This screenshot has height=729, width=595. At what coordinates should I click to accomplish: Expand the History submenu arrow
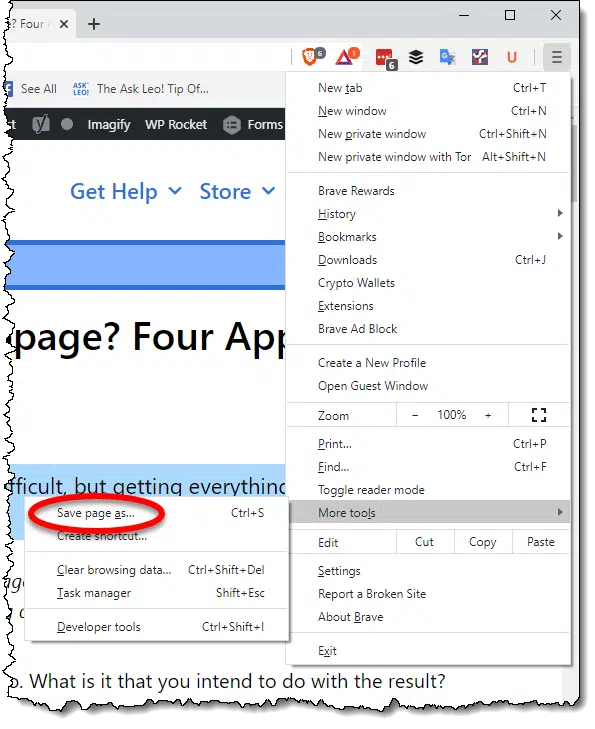pos(560,213)
